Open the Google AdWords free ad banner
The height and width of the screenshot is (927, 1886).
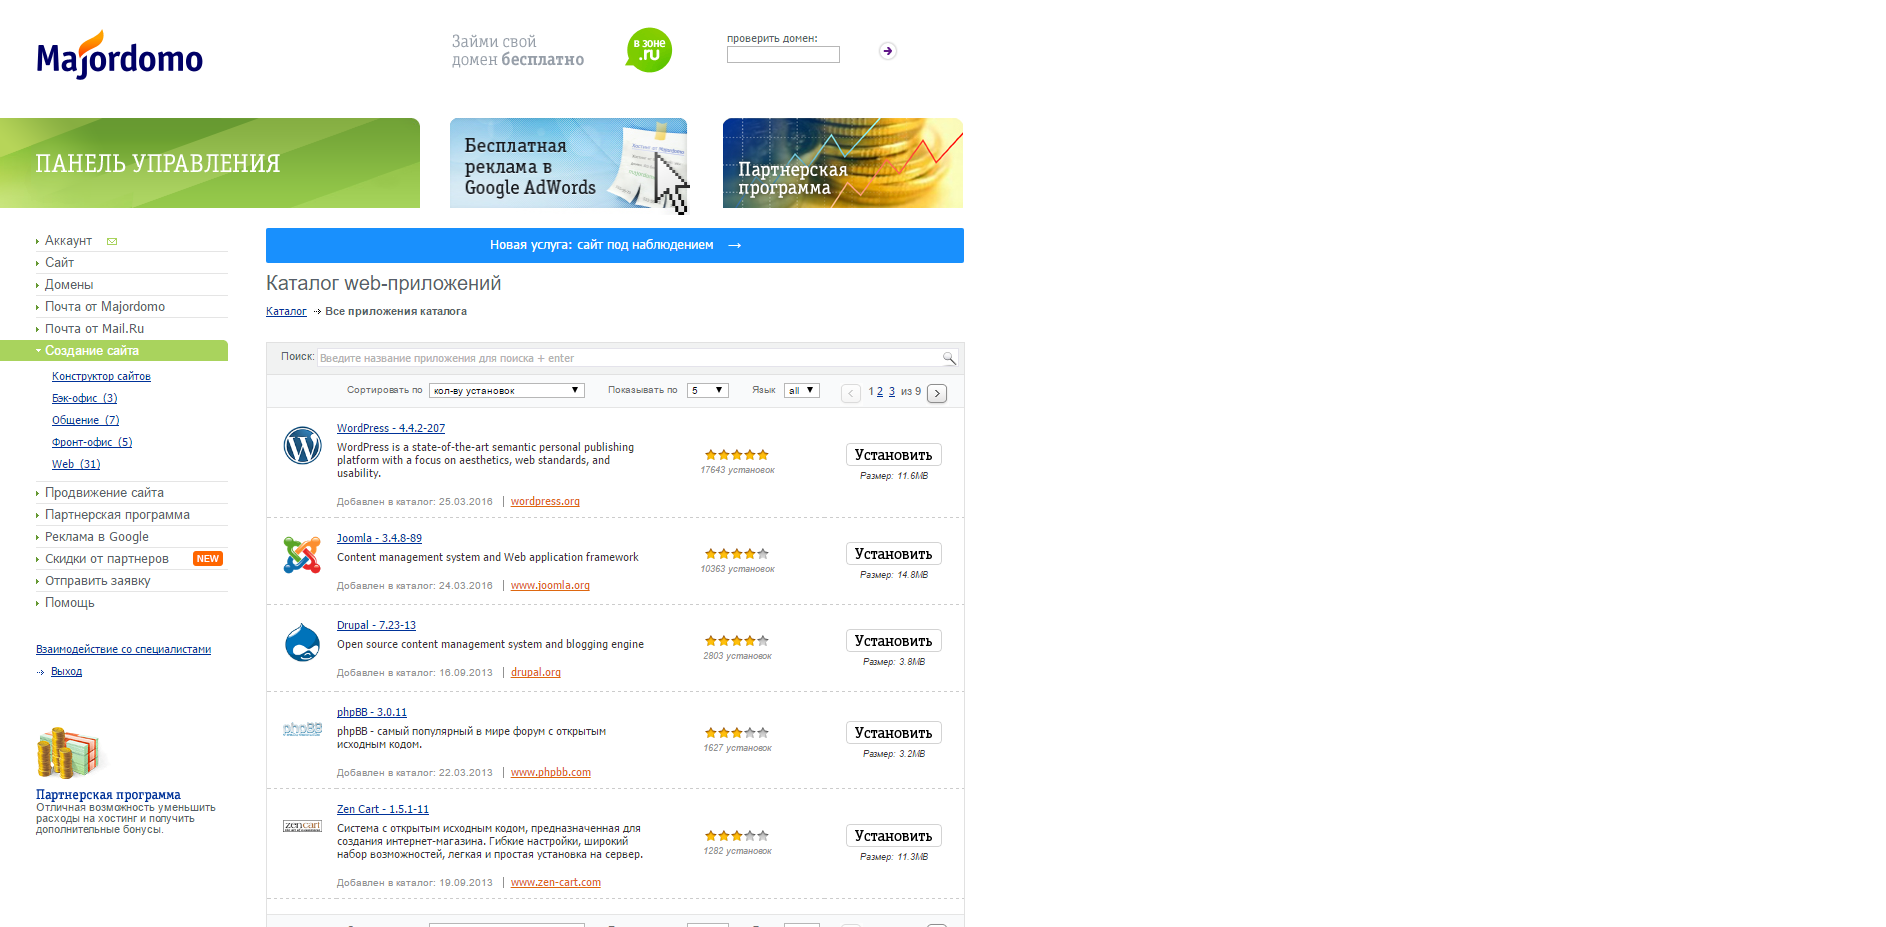pyautogui.click(x=568, y=163)
